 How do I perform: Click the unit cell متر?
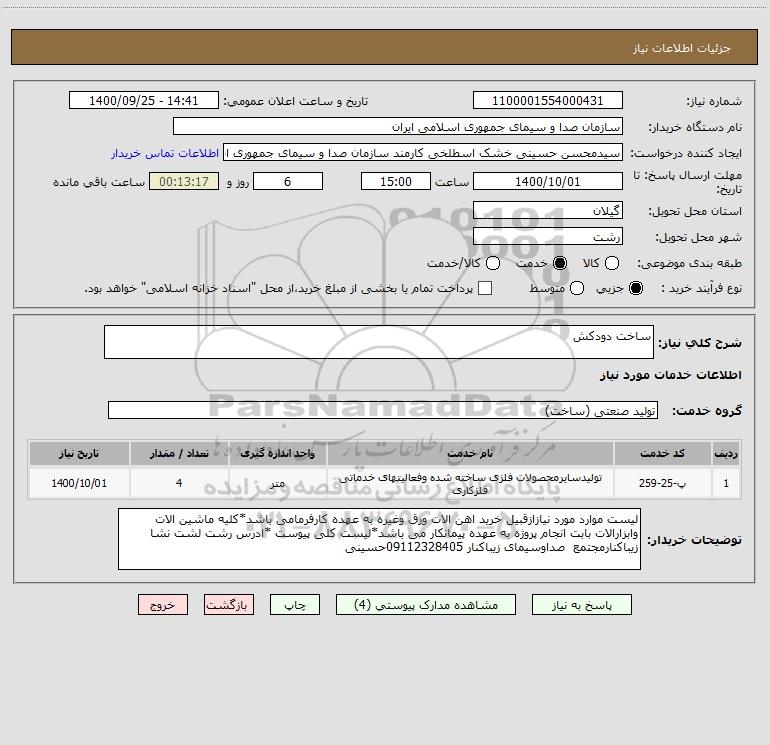277,483
